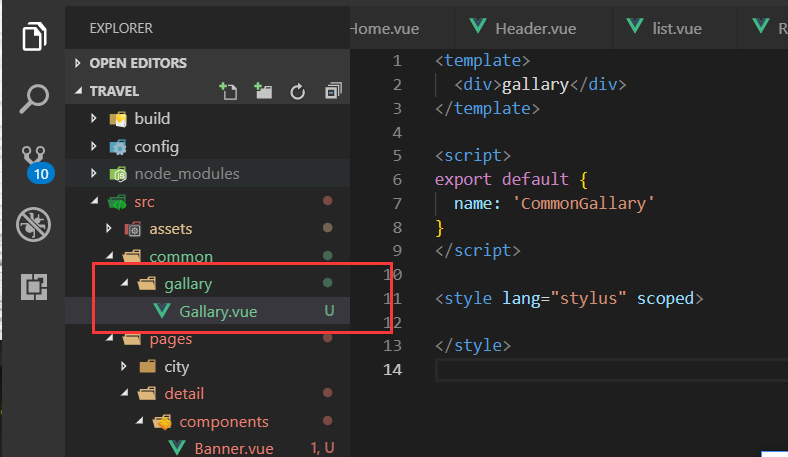Image resolution: width=788 pixels, height=457 pixels.
Task: Click the config folder gear icon
Action: [118, 147]
